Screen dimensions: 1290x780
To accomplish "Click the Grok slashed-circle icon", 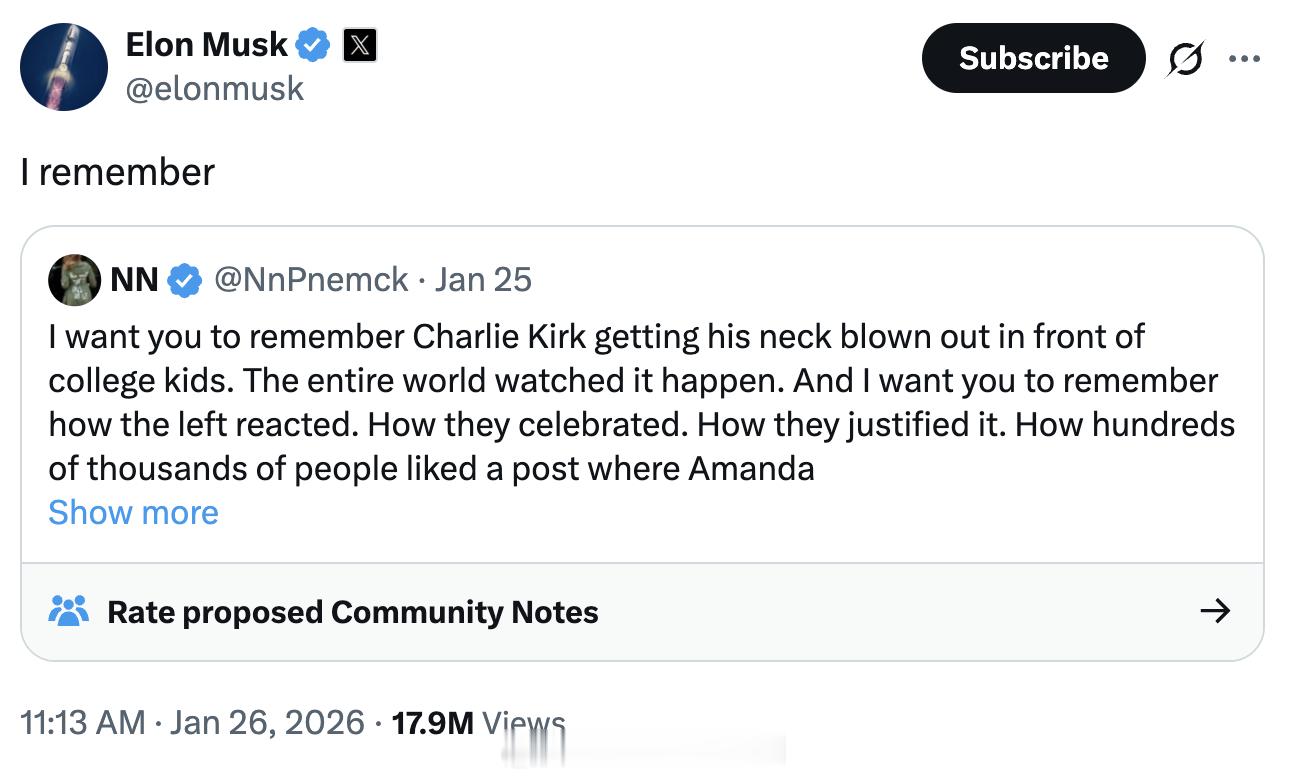I will (x=1185, y=59).
